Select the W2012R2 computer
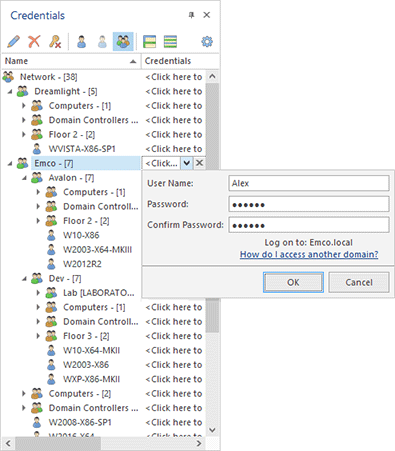The width and height of the screenshot is (395, 451). pos(82,264)
